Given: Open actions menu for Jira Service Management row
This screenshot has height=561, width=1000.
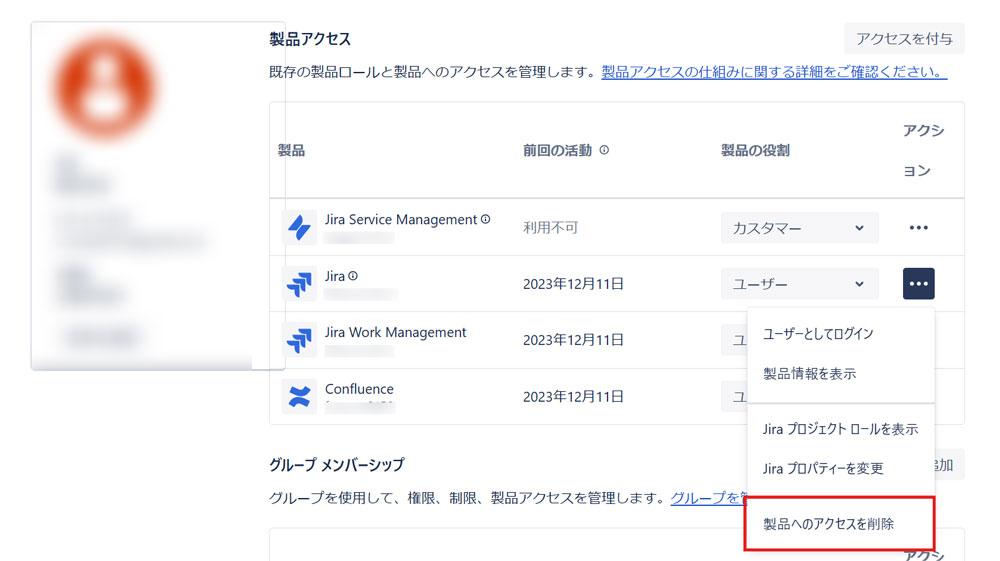Looking at the screenshot, I should click(918, 228).
